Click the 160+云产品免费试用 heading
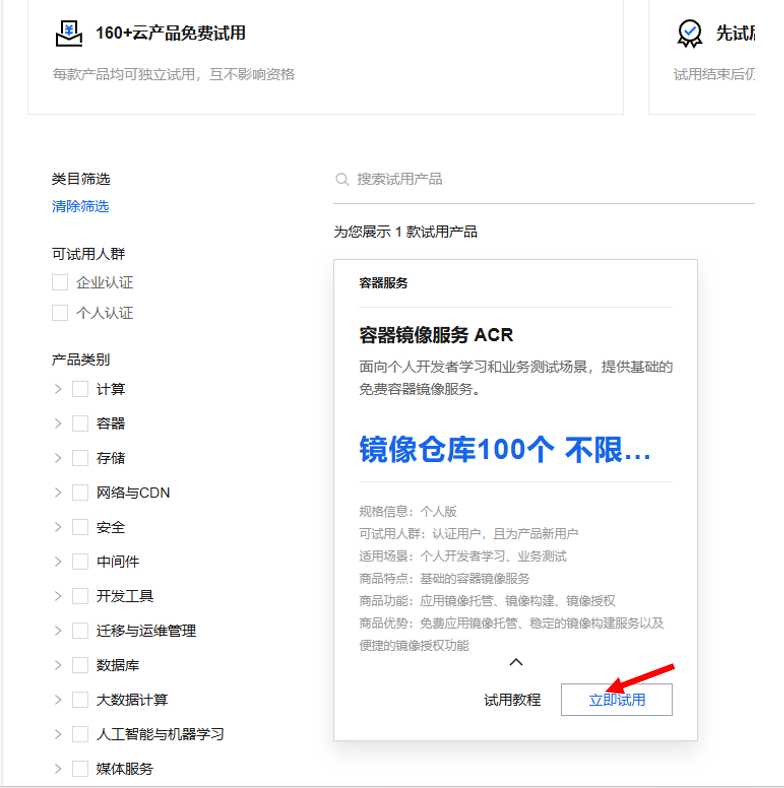The width and height of the screenshot is (784, 788). (170, 33)
